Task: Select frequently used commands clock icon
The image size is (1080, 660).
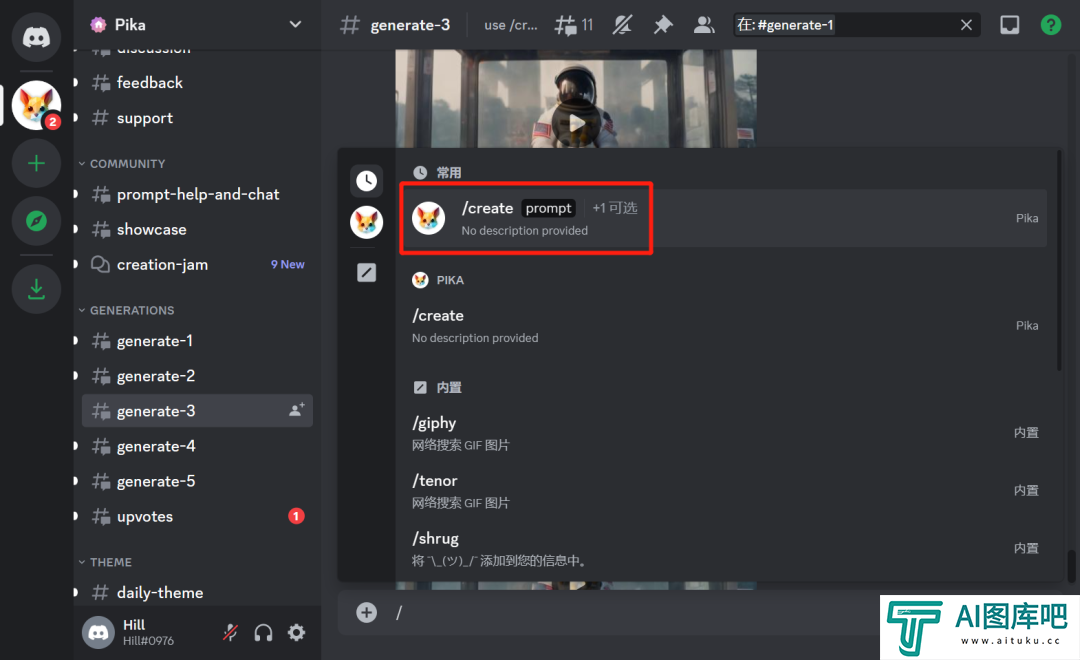Action: point(366,181)
